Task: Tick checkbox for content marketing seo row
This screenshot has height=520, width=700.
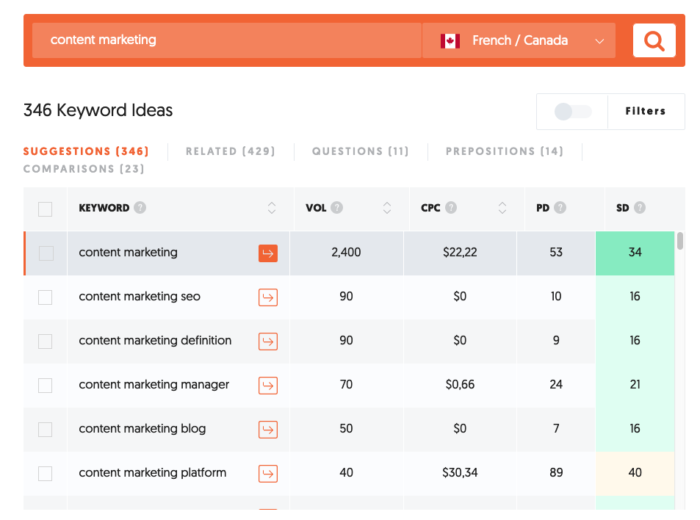Action: 45,297
